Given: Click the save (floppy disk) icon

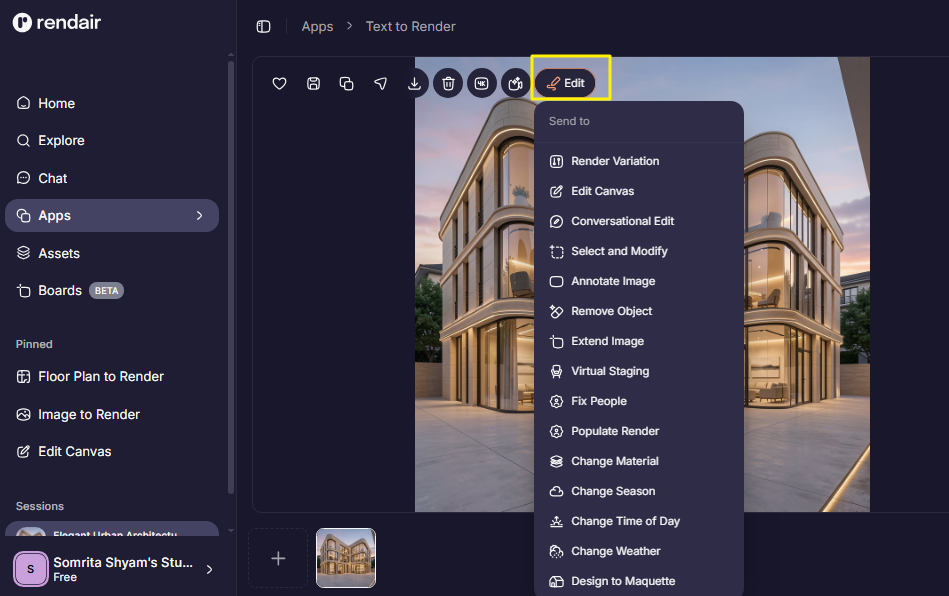Looking at the screenshot, I should pyautogui.click(x=313, y=84).
